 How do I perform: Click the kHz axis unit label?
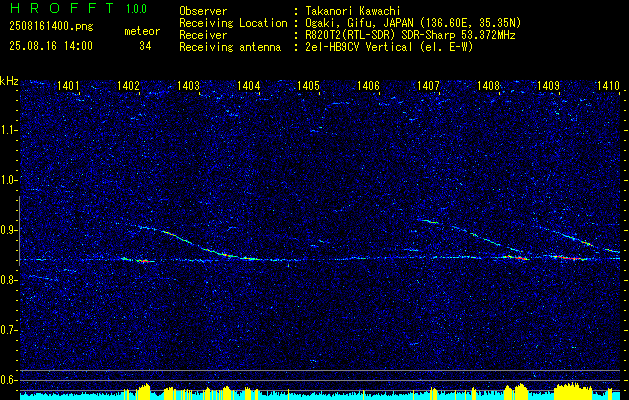pos(9,81)
